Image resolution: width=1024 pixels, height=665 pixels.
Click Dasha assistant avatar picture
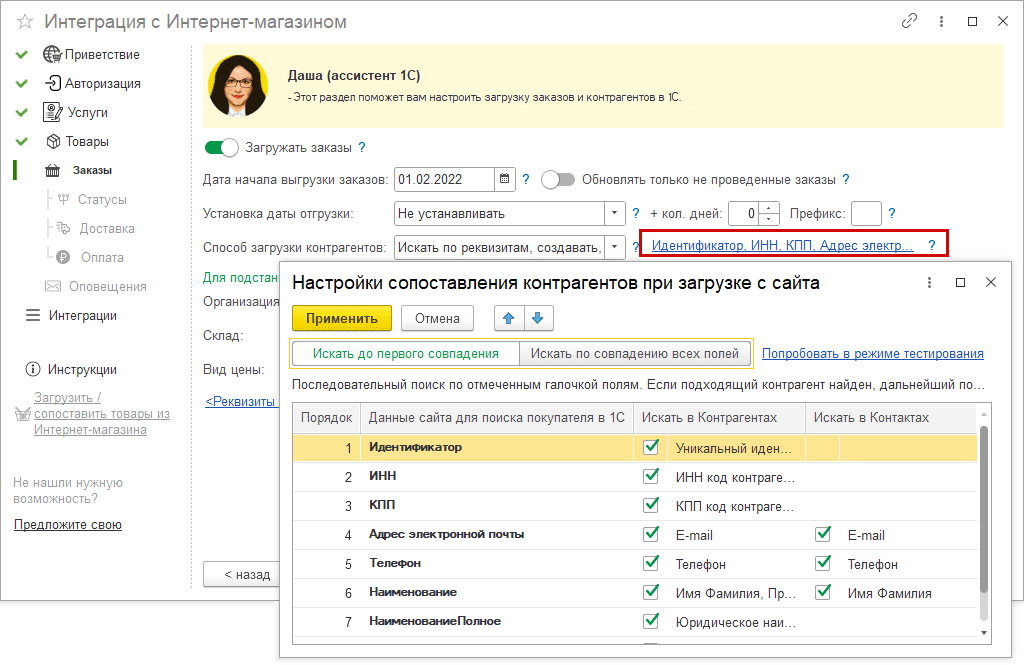(238, 86)
